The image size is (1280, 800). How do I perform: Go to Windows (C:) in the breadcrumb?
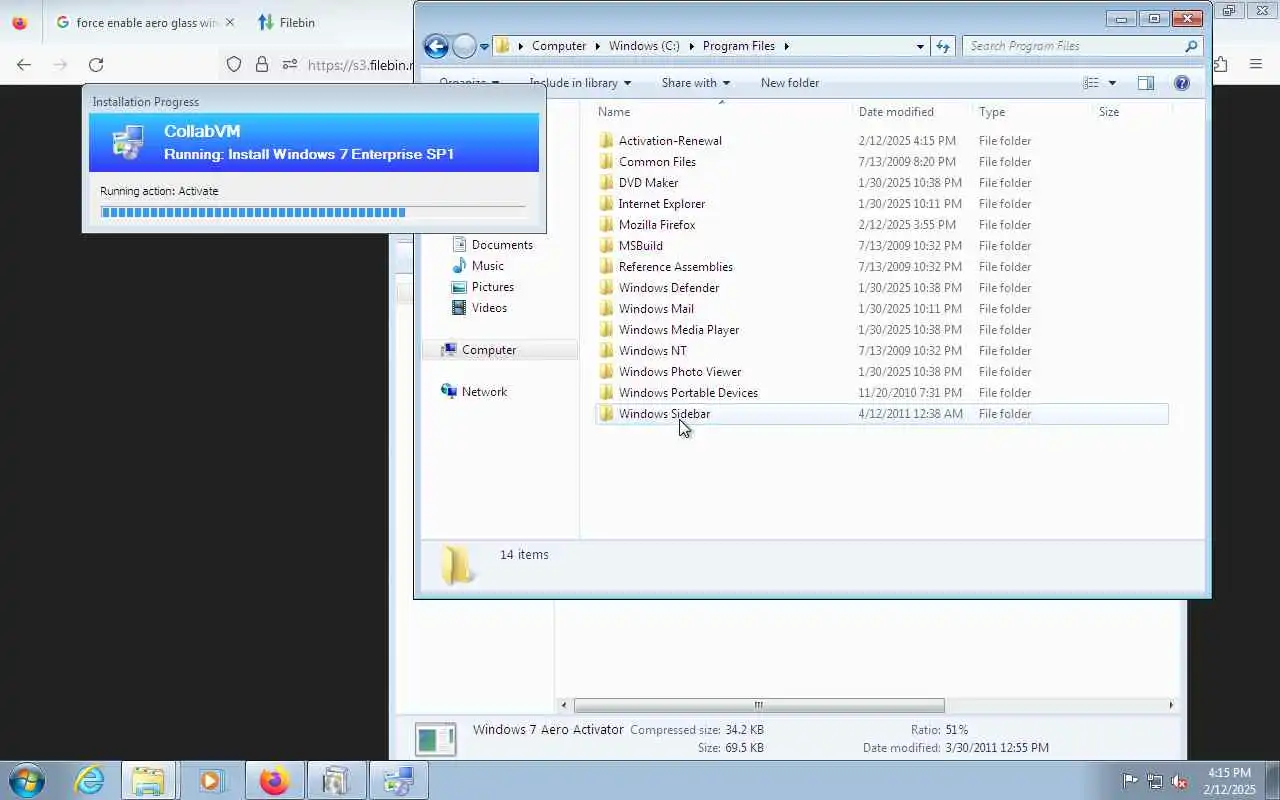[644, 46]
